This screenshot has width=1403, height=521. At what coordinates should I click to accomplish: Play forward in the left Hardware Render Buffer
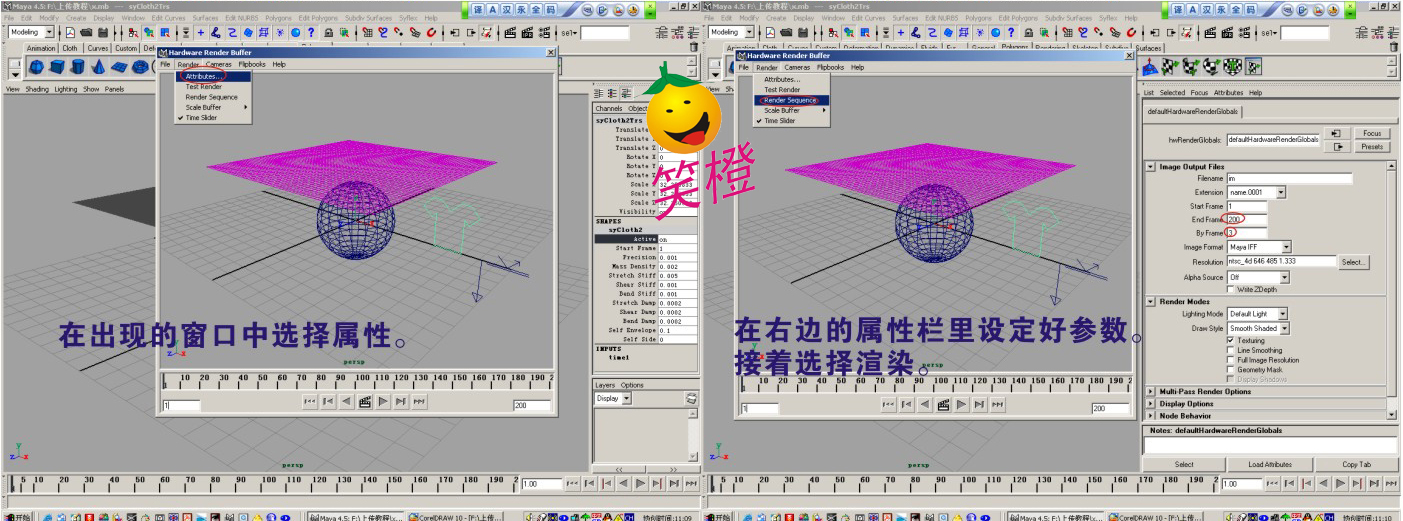pos(382,401)
